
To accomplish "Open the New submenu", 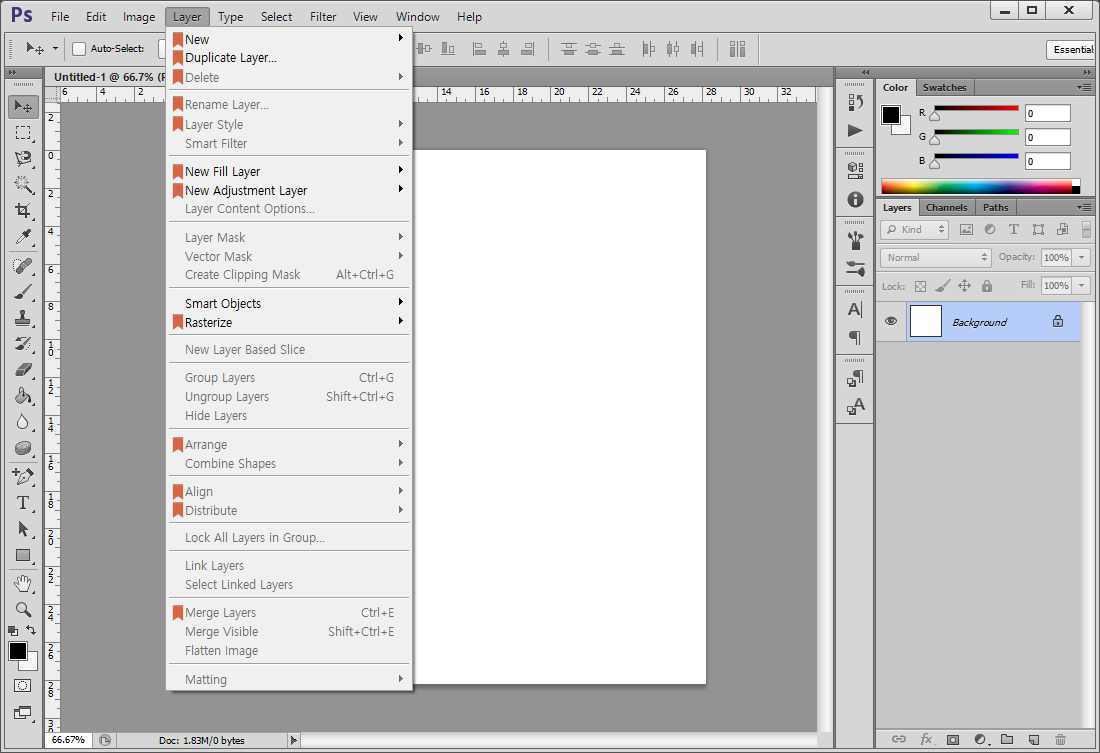I will (289, 39).
